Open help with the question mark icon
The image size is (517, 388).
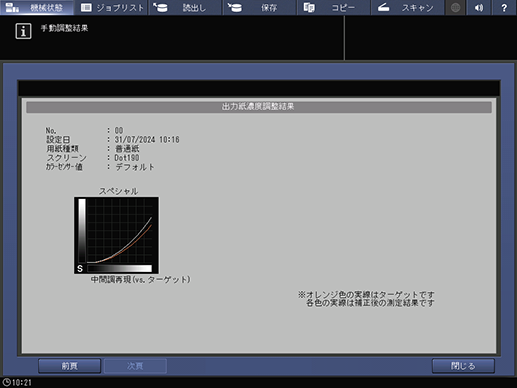(x=504, y=7)
